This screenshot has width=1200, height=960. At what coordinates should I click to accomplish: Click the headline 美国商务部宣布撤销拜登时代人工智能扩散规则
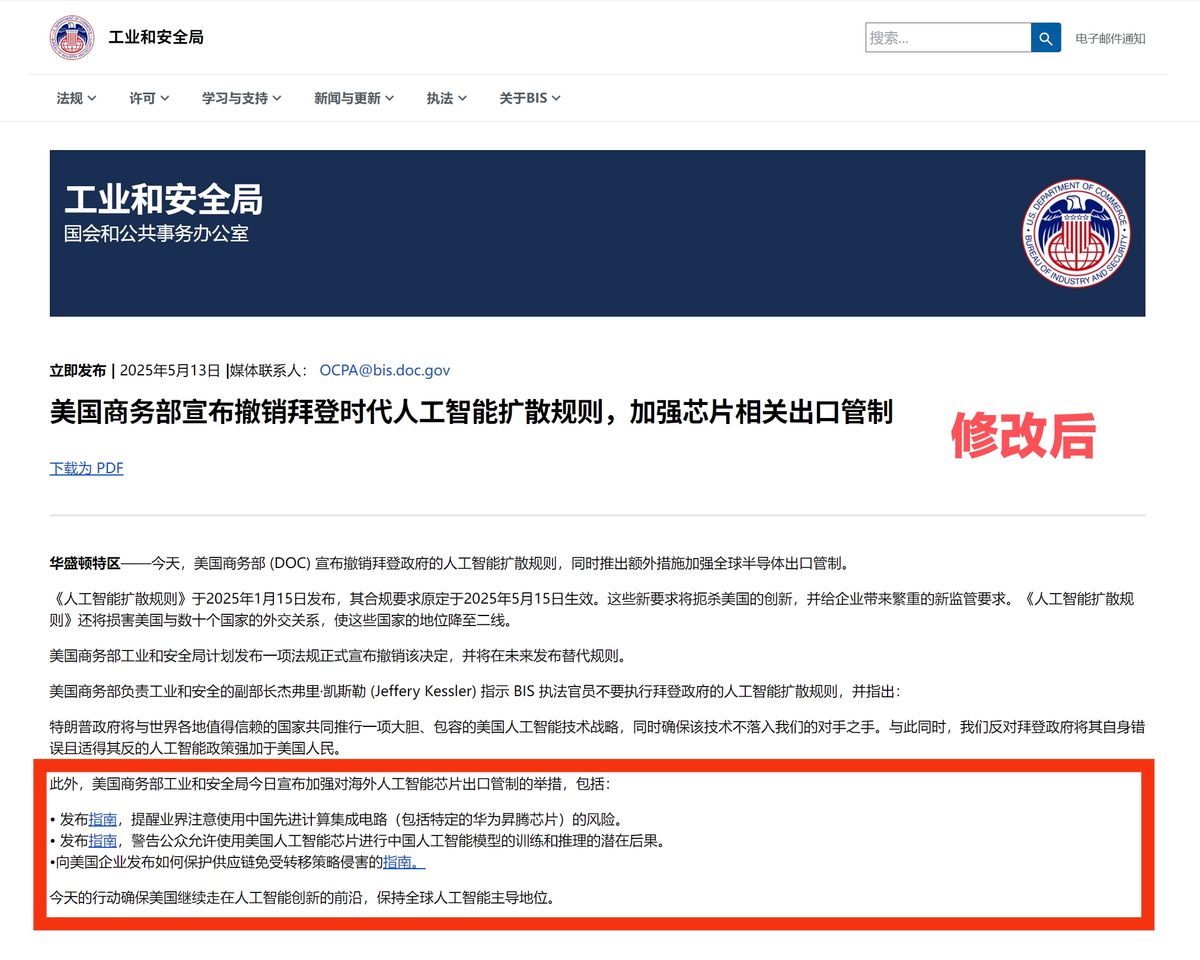[471, 411]
